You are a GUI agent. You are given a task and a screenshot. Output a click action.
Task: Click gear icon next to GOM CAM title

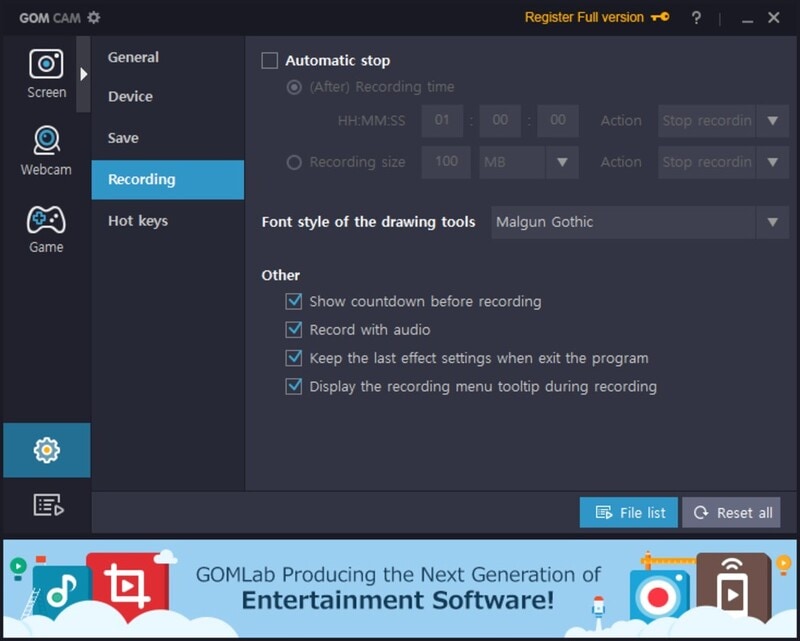[94, 18]
